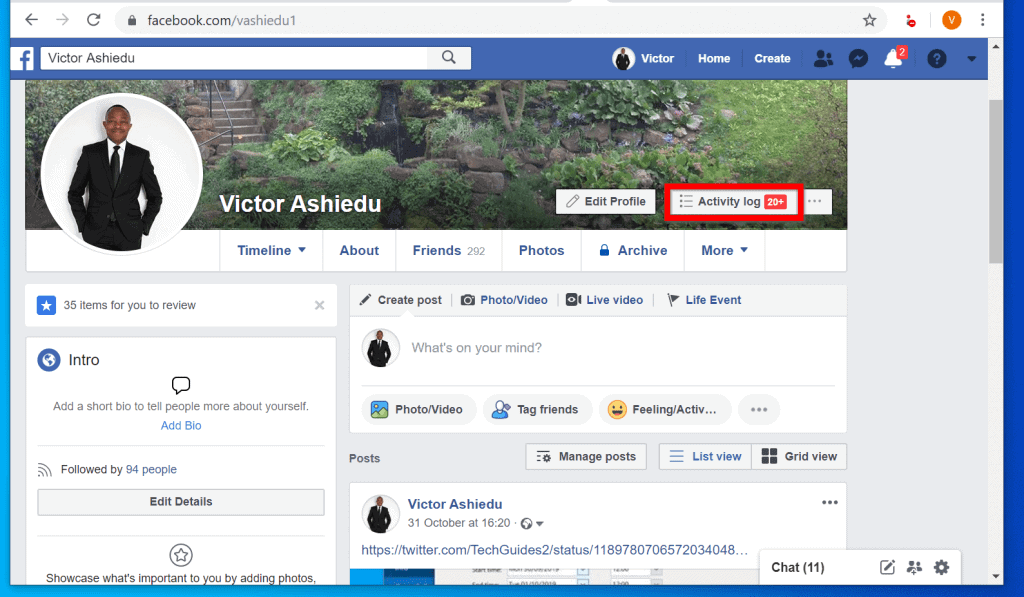The width and height of the screenshot is (1024, 597).
Task: Open Chrome's three-dot menu
Action: click(x=982, y=20)
